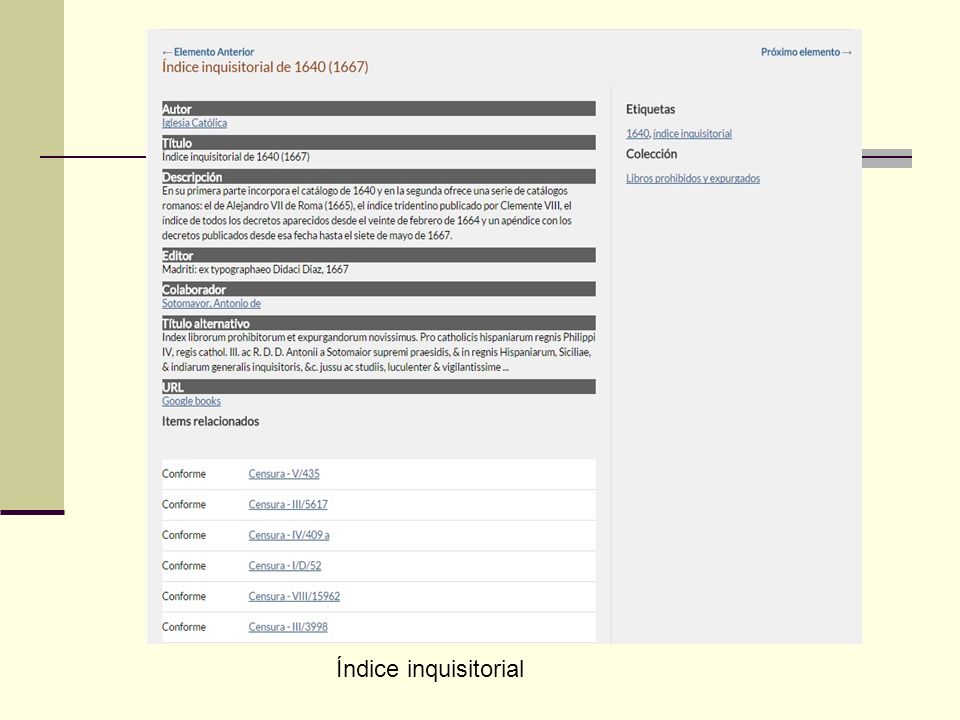Click the Conforme label beside Censura - III/3998

(x=184, y=627)
